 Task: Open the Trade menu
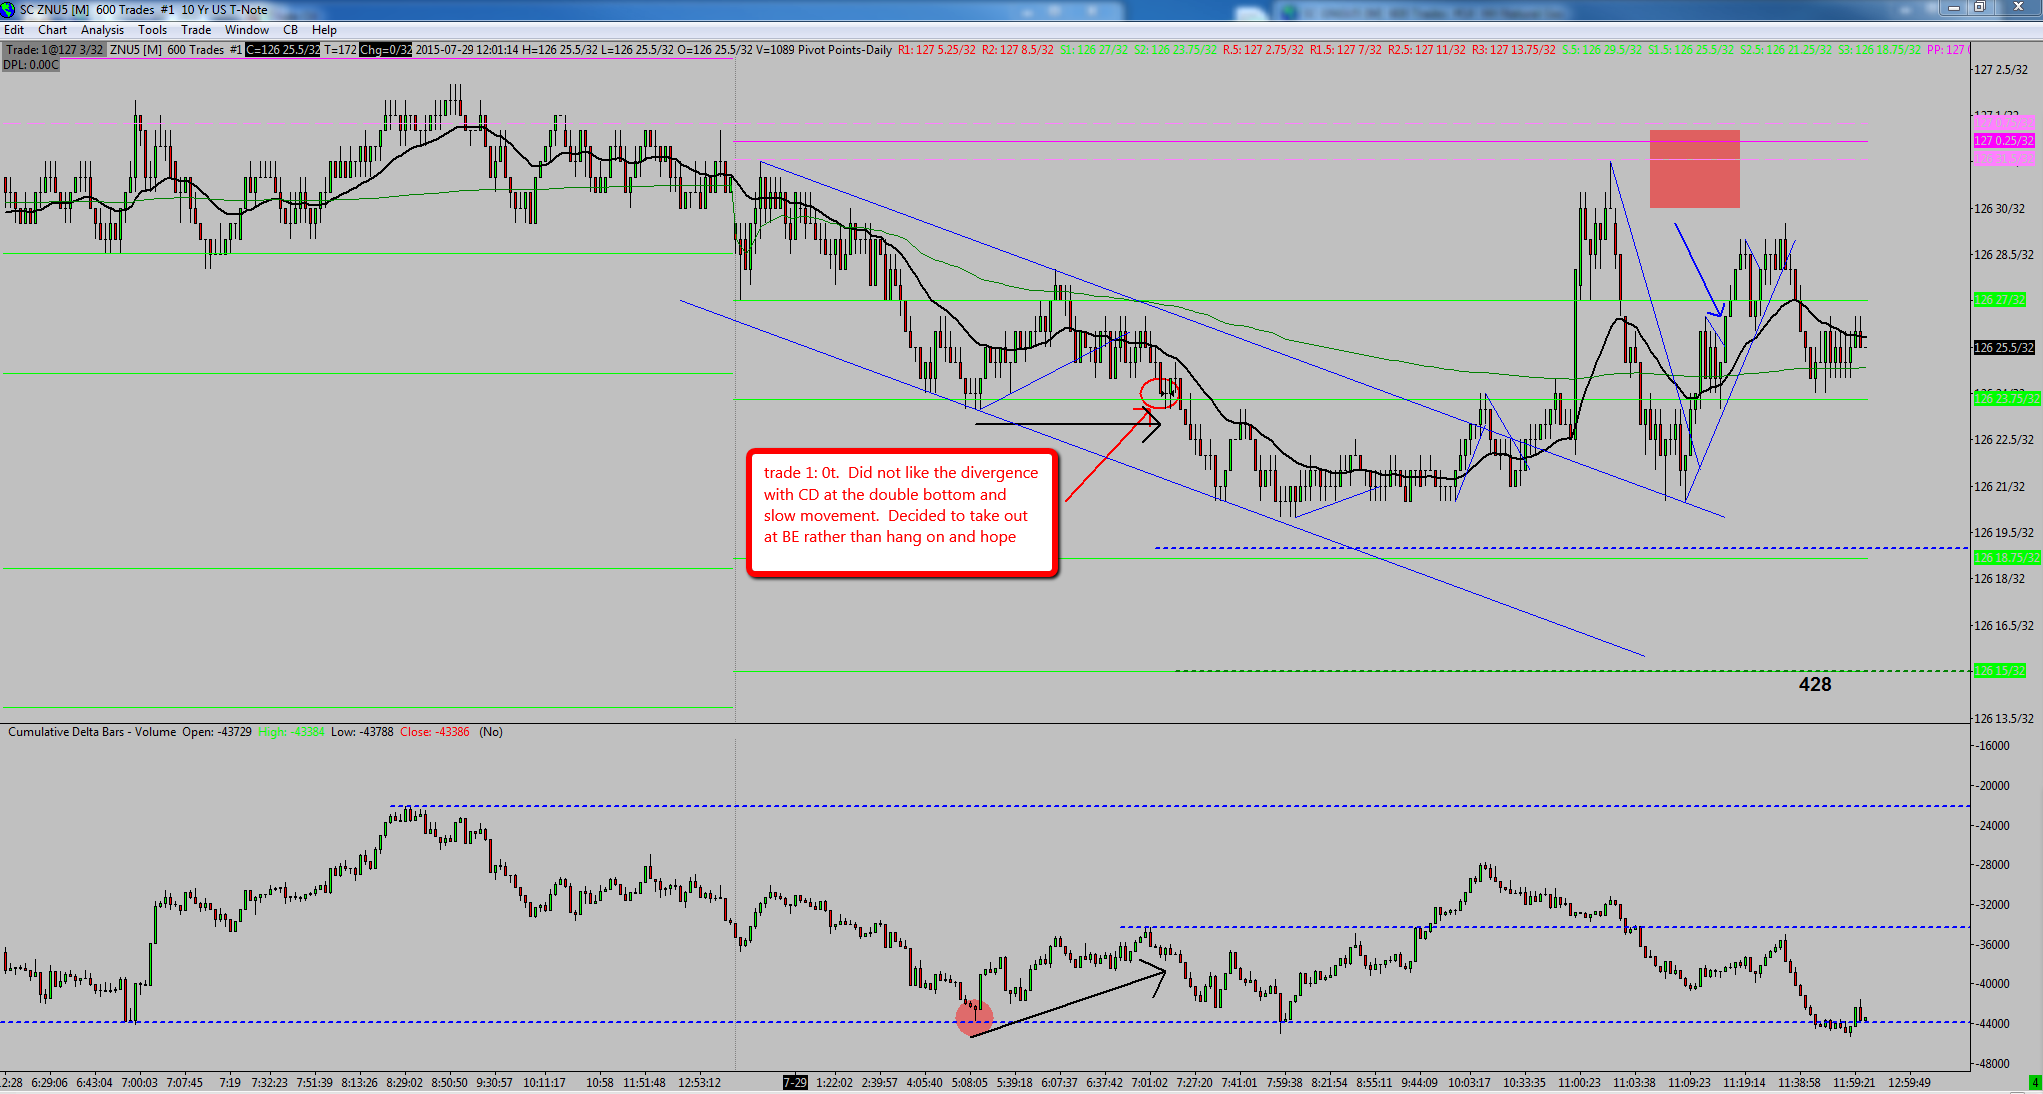(196, 30)
